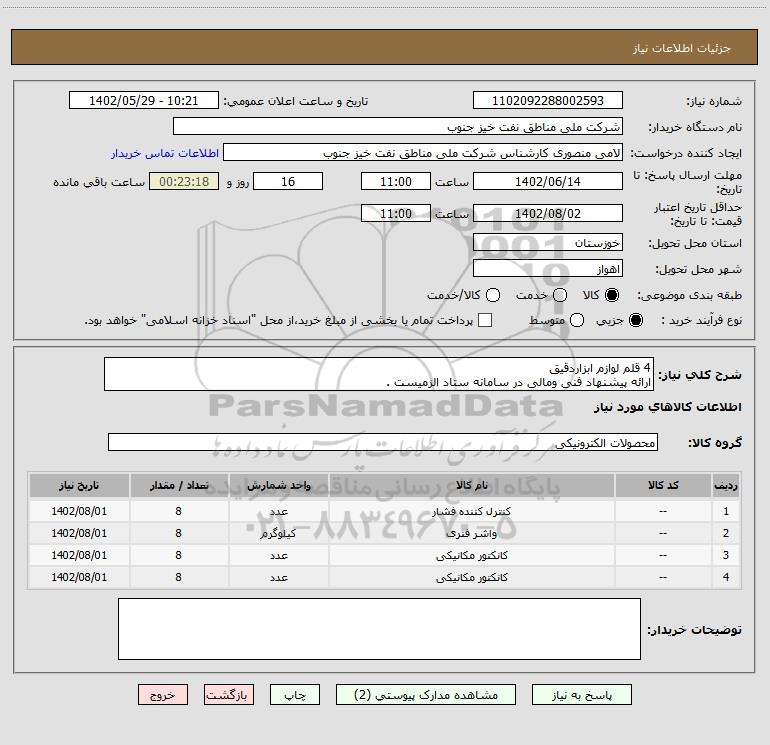Select the متوسط purchase type radio
Viewport: 770px width, 745px height.
point(577,320)
